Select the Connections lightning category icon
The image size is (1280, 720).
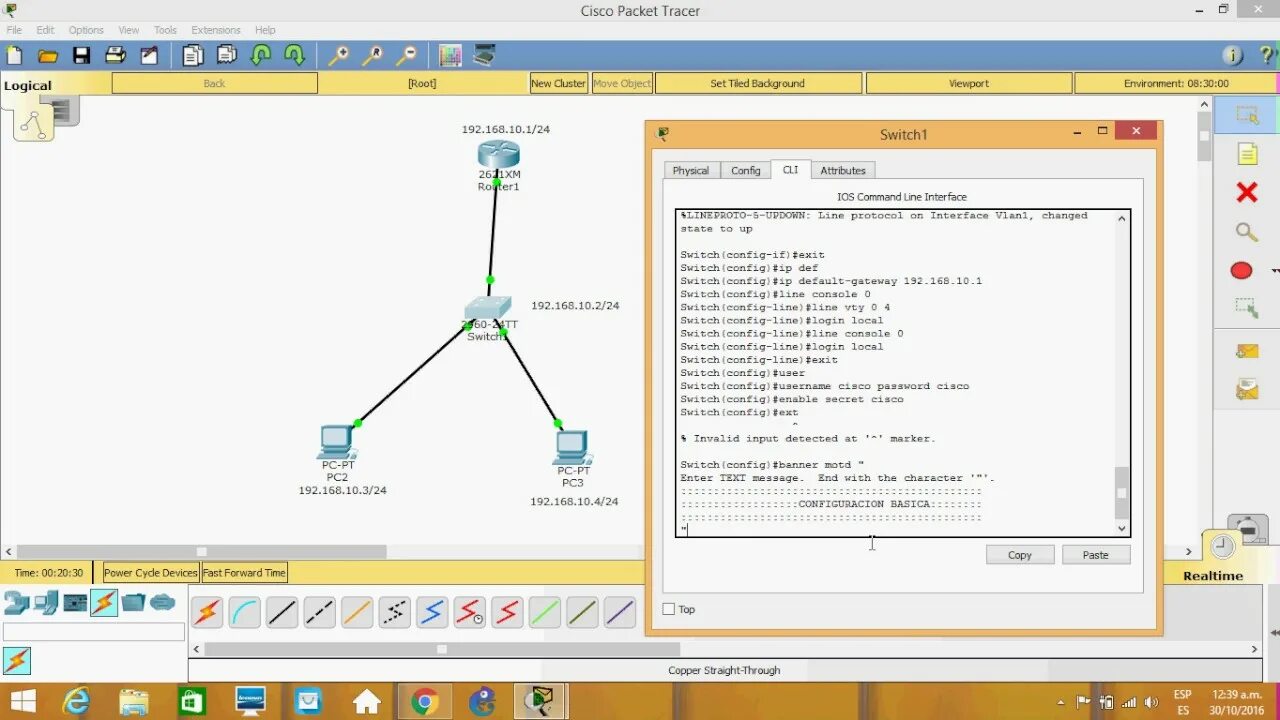pos(104,602)
